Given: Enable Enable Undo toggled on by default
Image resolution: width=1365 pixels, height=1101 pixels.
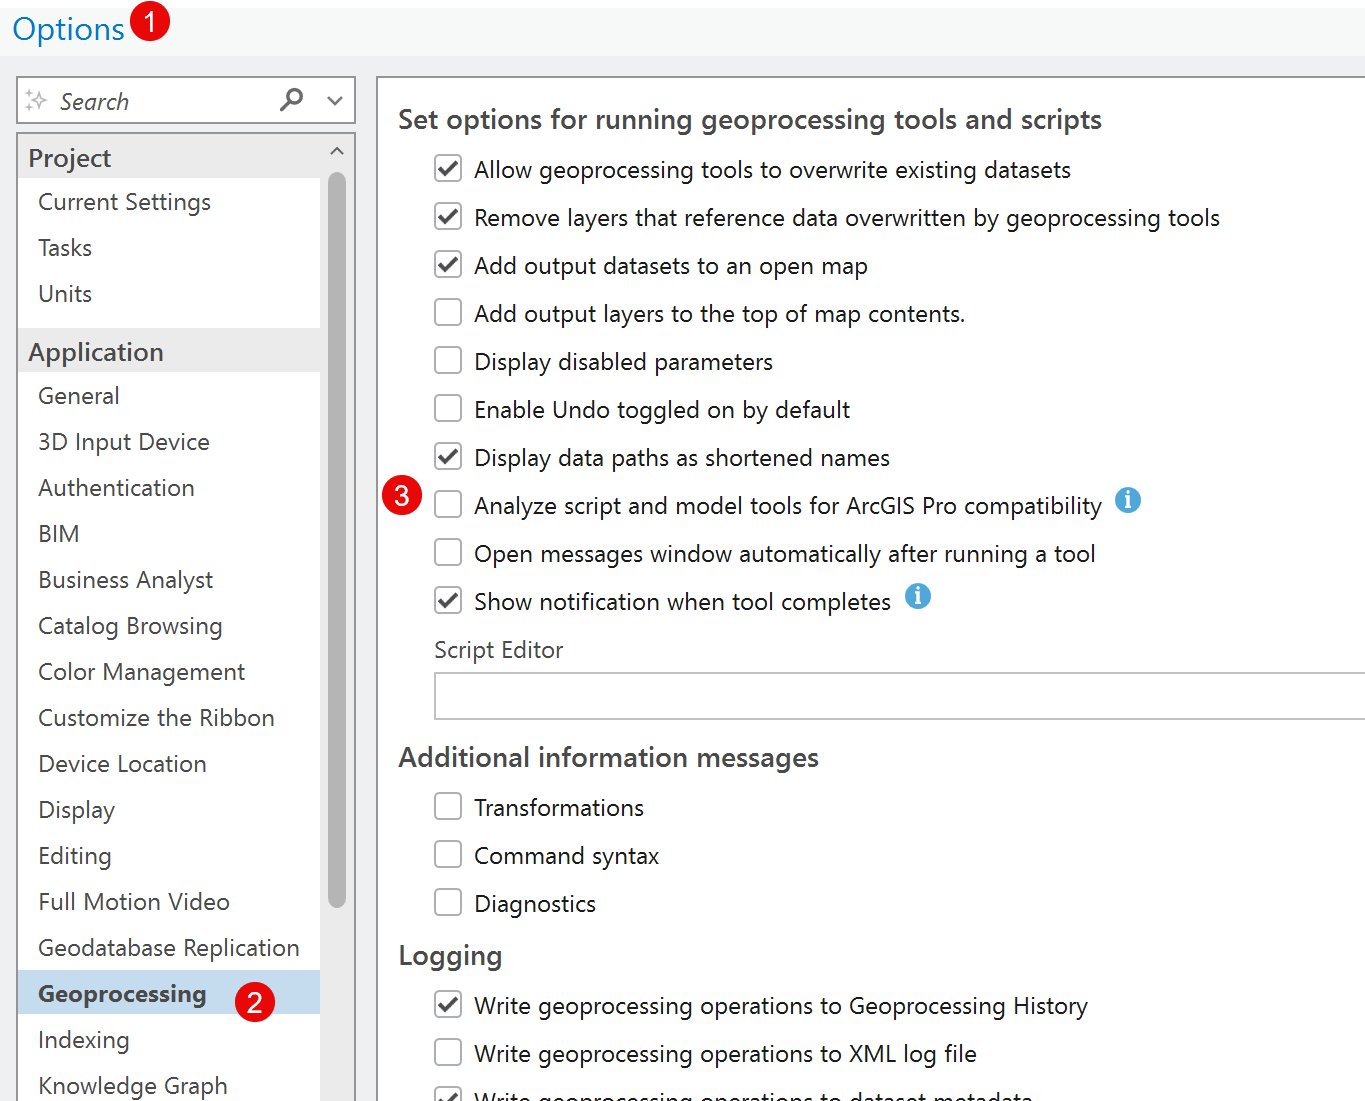Looking at the screenshot, I should (x=447, y=408).
